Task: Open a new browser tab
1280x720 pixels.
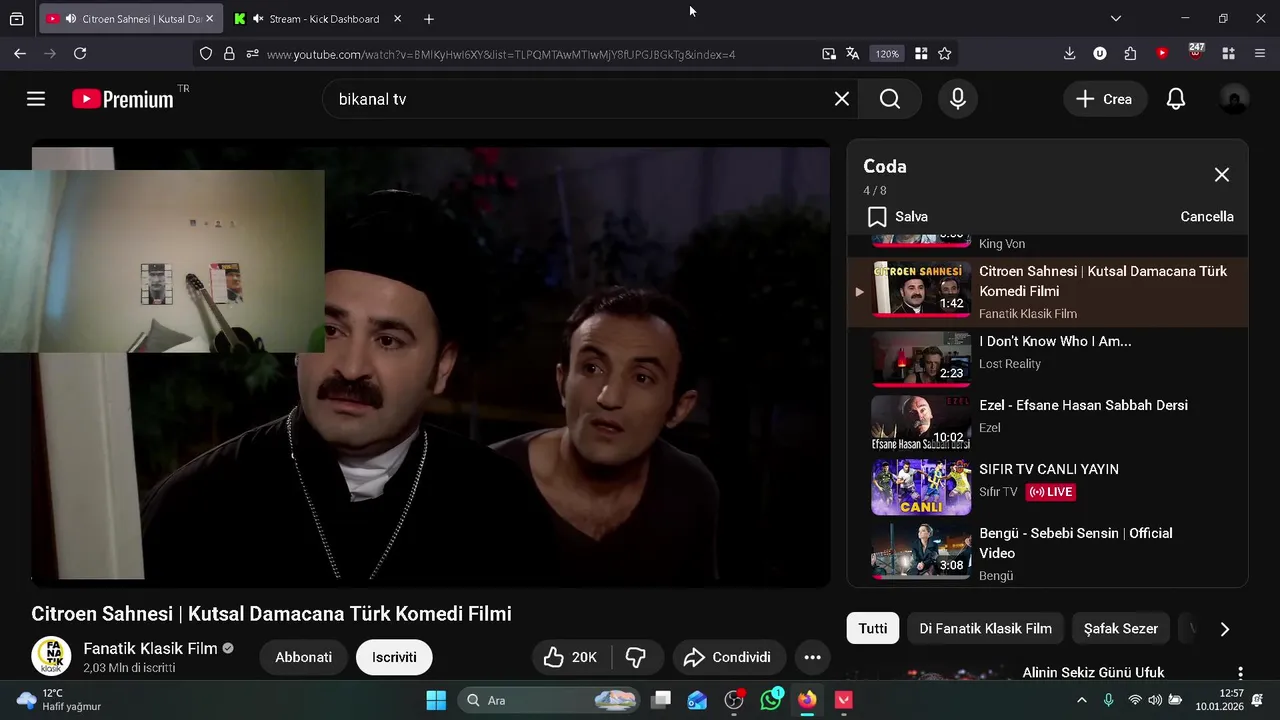Action: pos(429,18)
